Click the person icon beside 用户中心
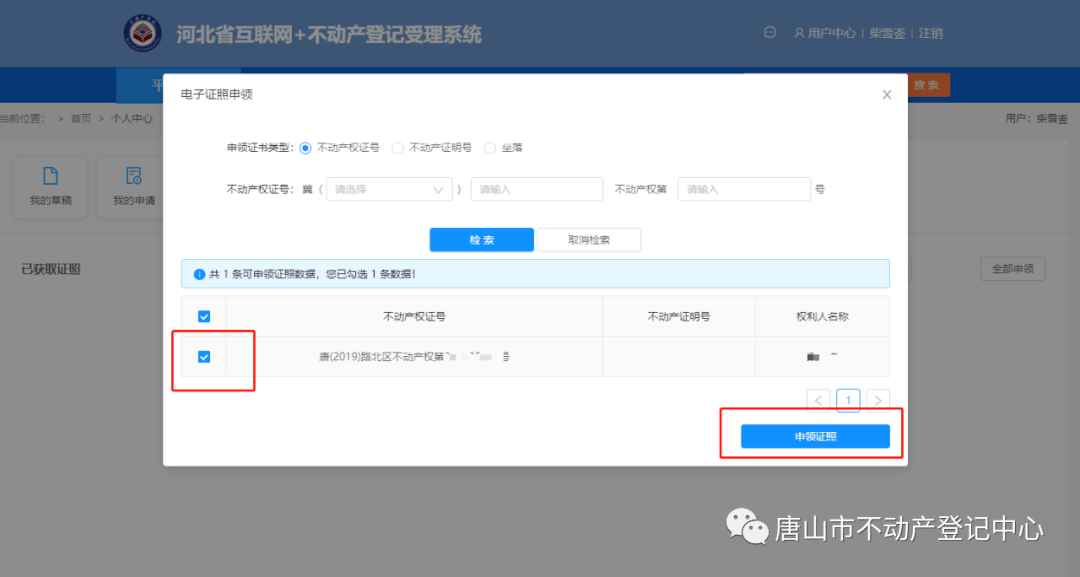The height and width of the screenshot is (577, 1080). pyautogui.click(x=797, y=33)
